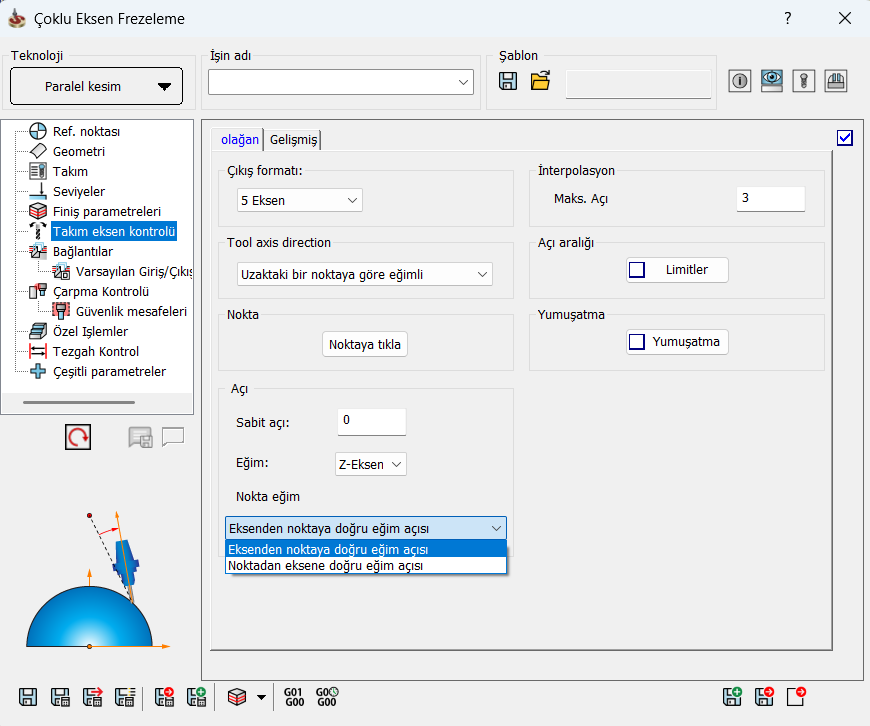Enable the Limitler checkbox
Viewport: 870px width, 726px height.
637,270
